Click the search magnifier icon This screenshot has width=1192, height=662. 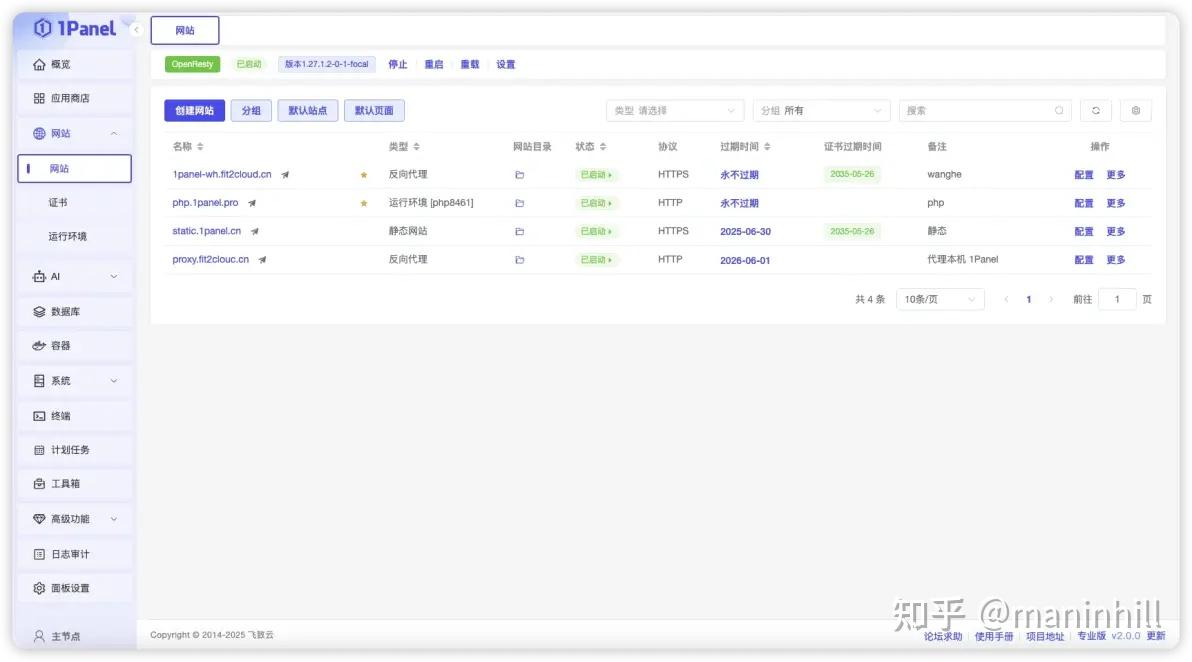[1059, 111]
